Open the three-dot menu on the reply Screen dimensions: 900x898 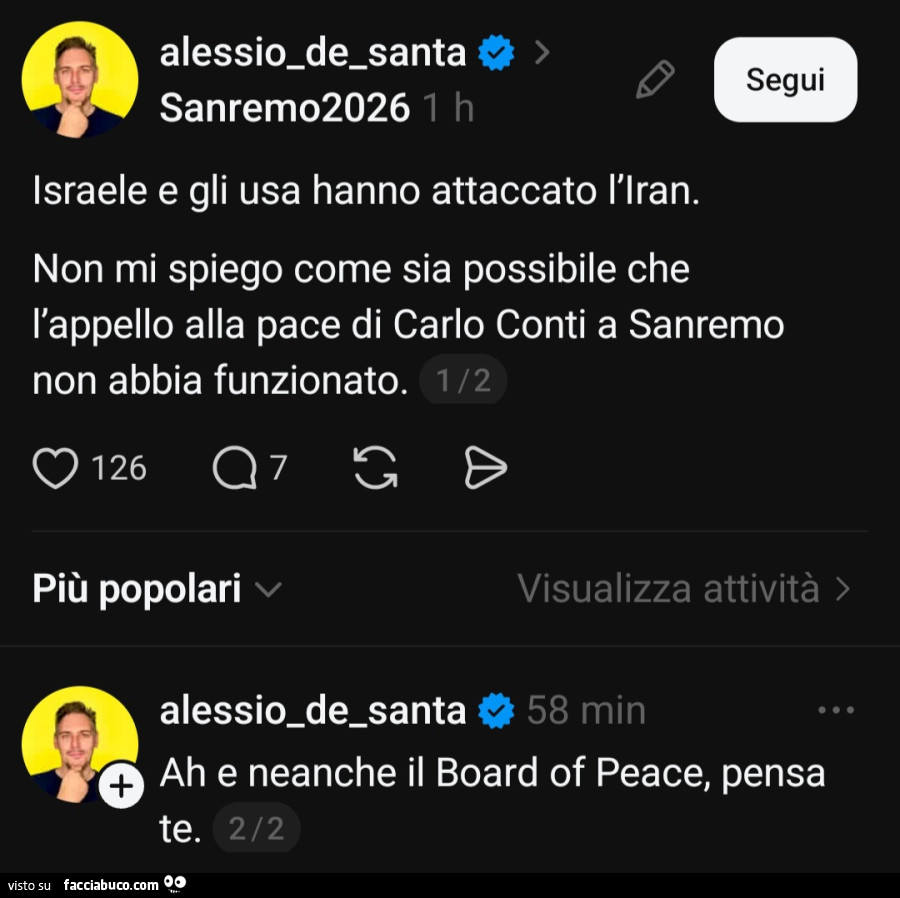(x=835, y=711)
